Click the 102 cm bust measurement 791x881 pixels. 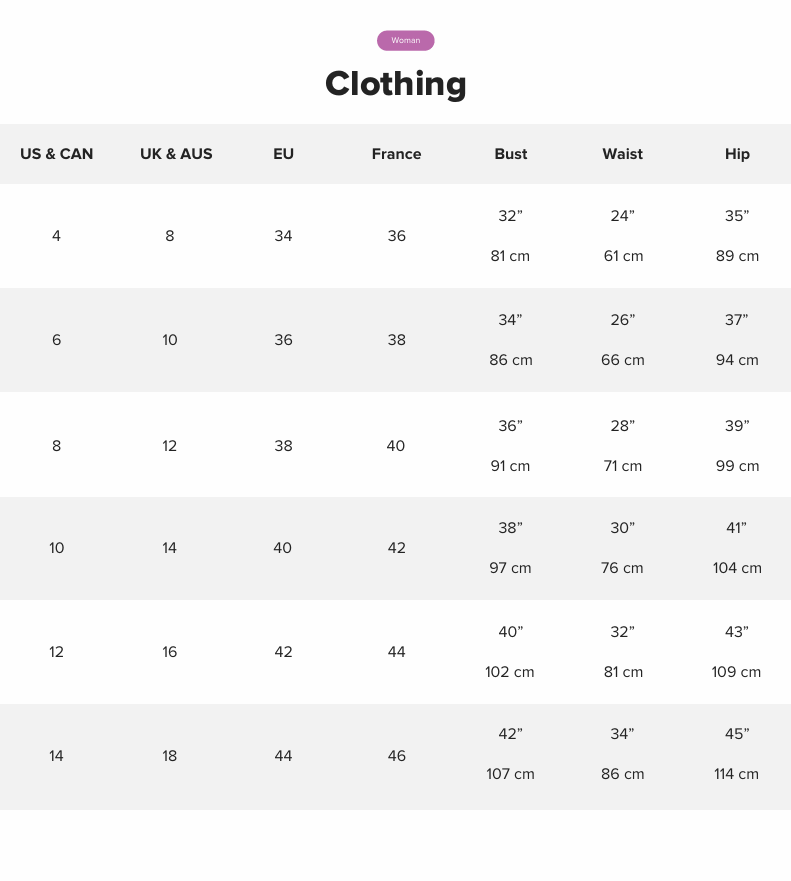click(x=510, y=672)
